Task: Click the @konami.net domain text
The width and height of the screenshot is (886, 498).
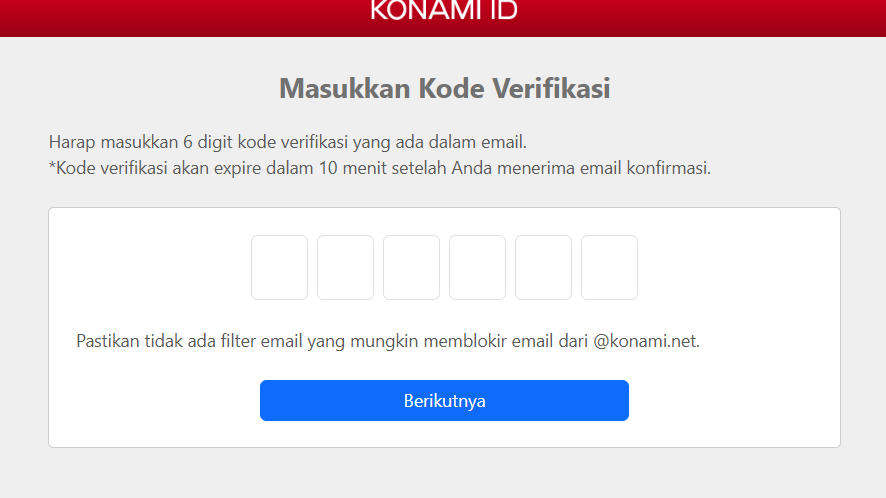Action: tap(646, 341)
